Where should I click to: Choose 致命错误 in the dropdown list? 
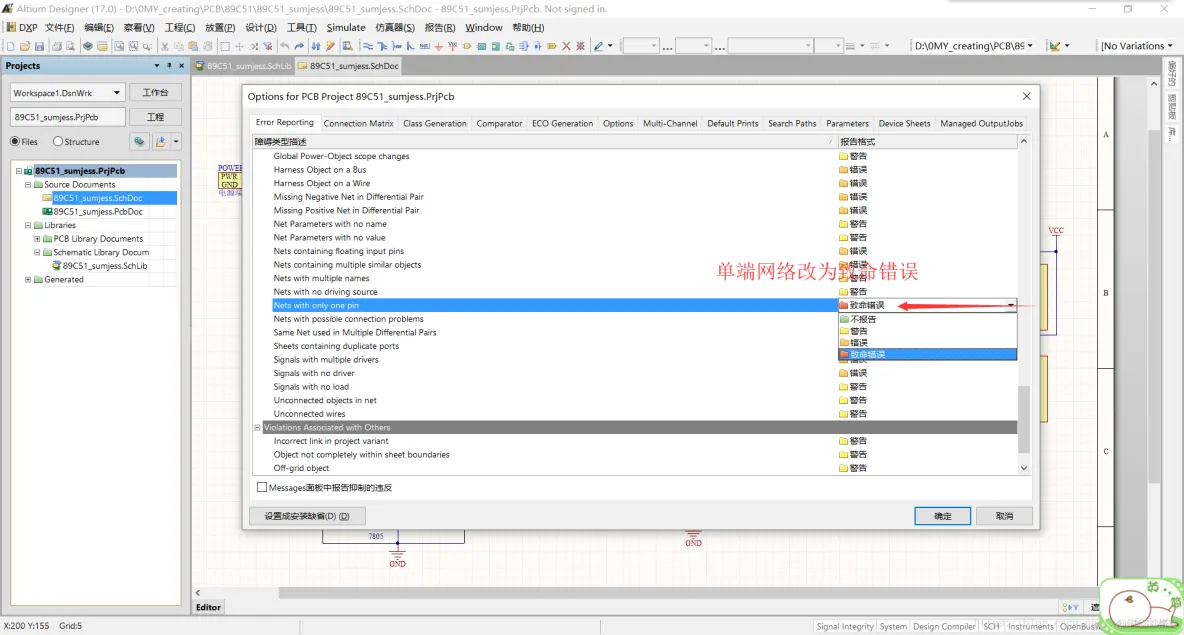pyautogui.click(x=927, y=354)
